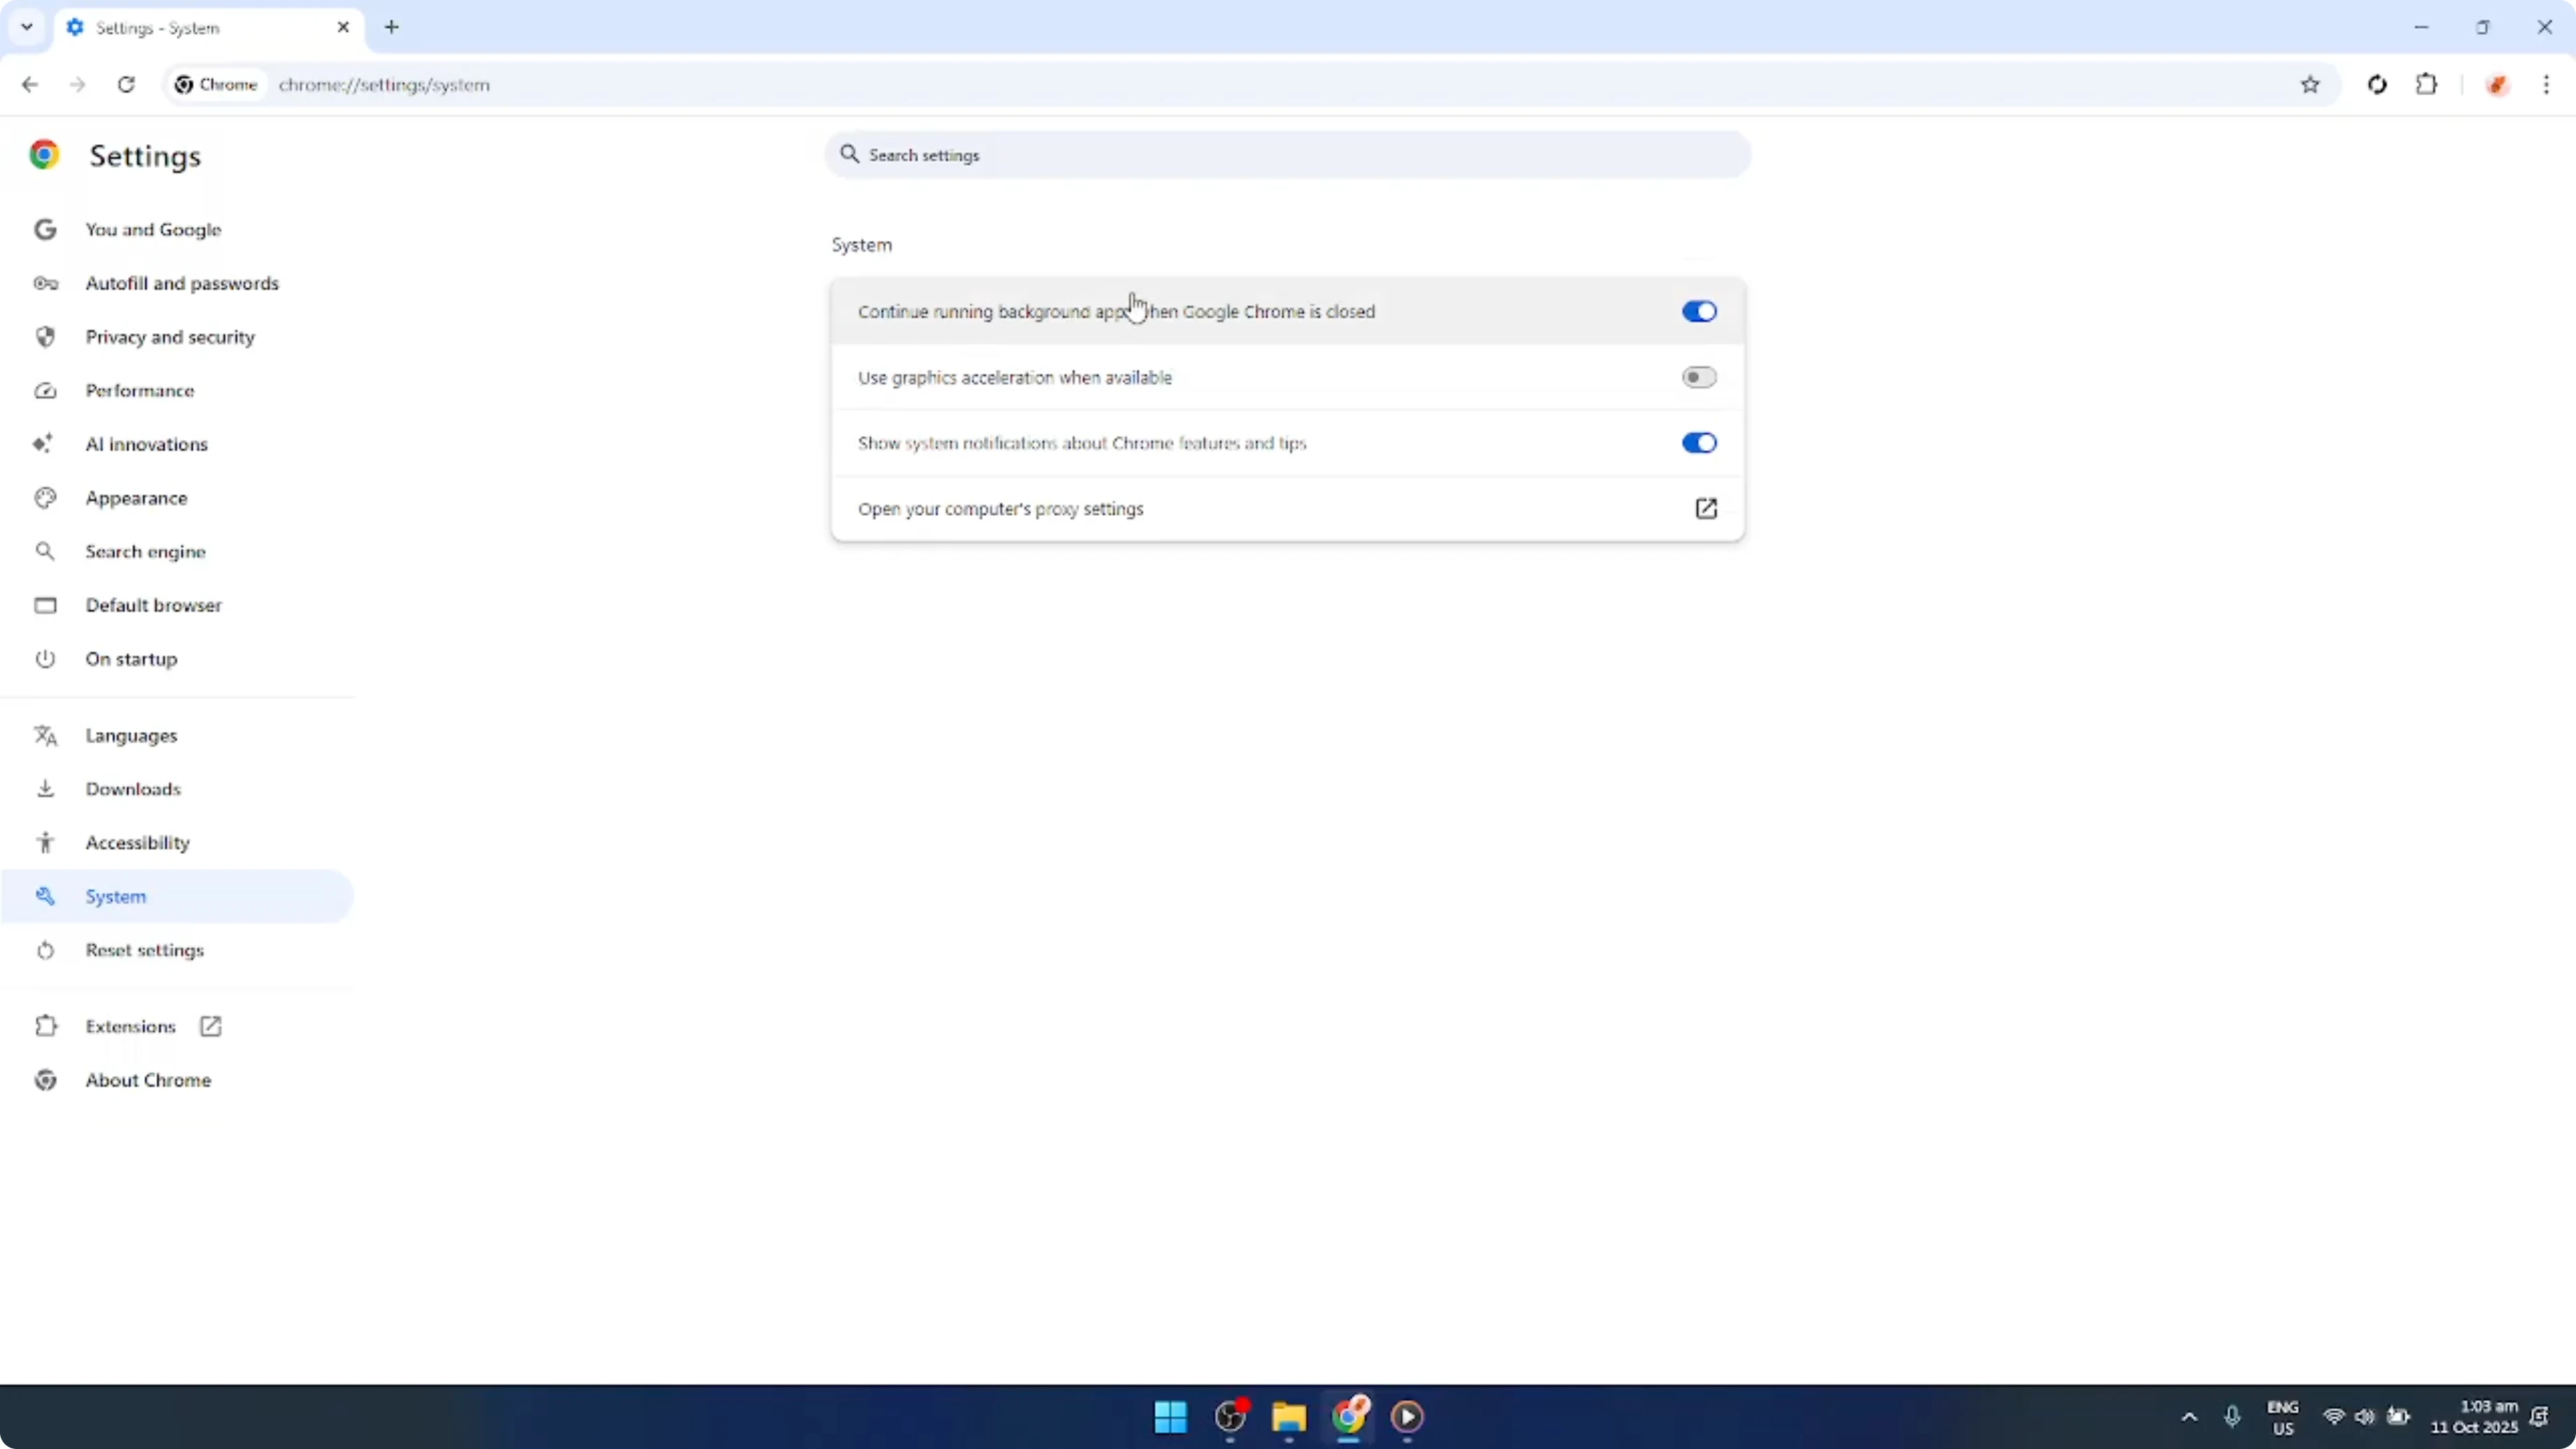Select Reset settings in the sidebar

coord(145,950)
